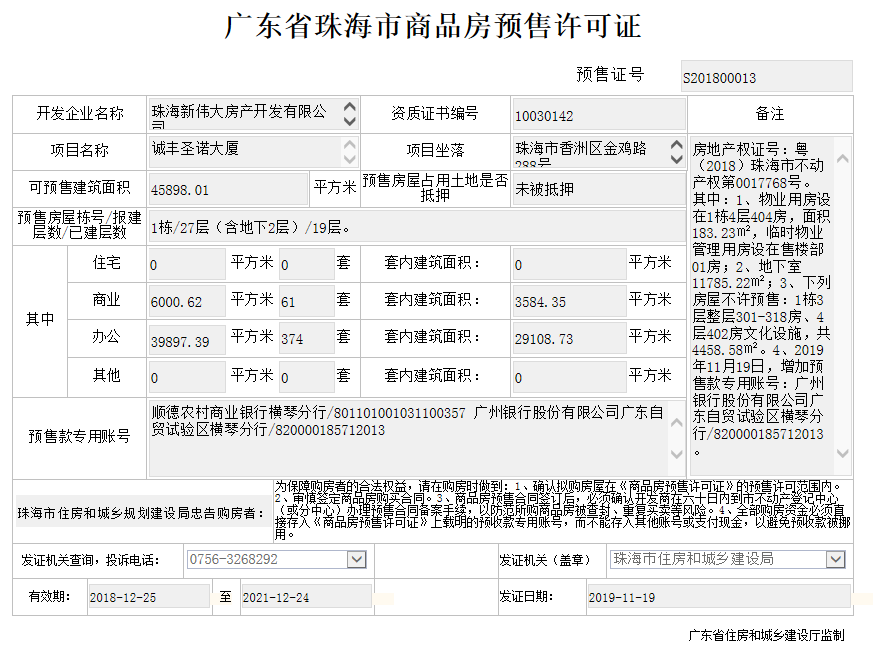Image resolution: width=877 pixels, height=652 pixels.
Task: Click the up arrow of the 备注 scrollbar
Action: click(842, 159)
